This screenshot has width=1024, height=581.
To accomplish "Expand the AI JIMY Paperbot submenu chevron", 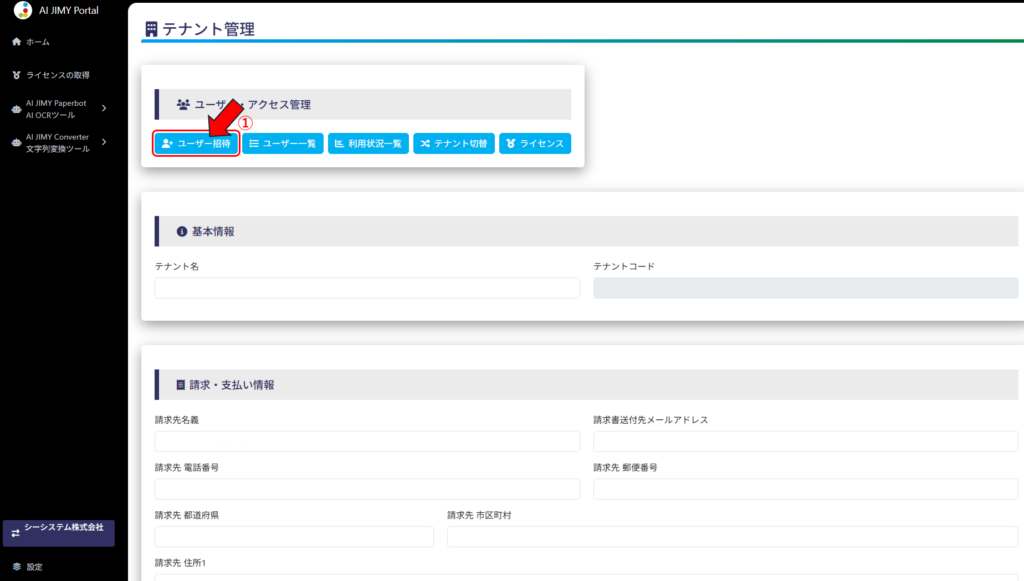I will point(104,108).
